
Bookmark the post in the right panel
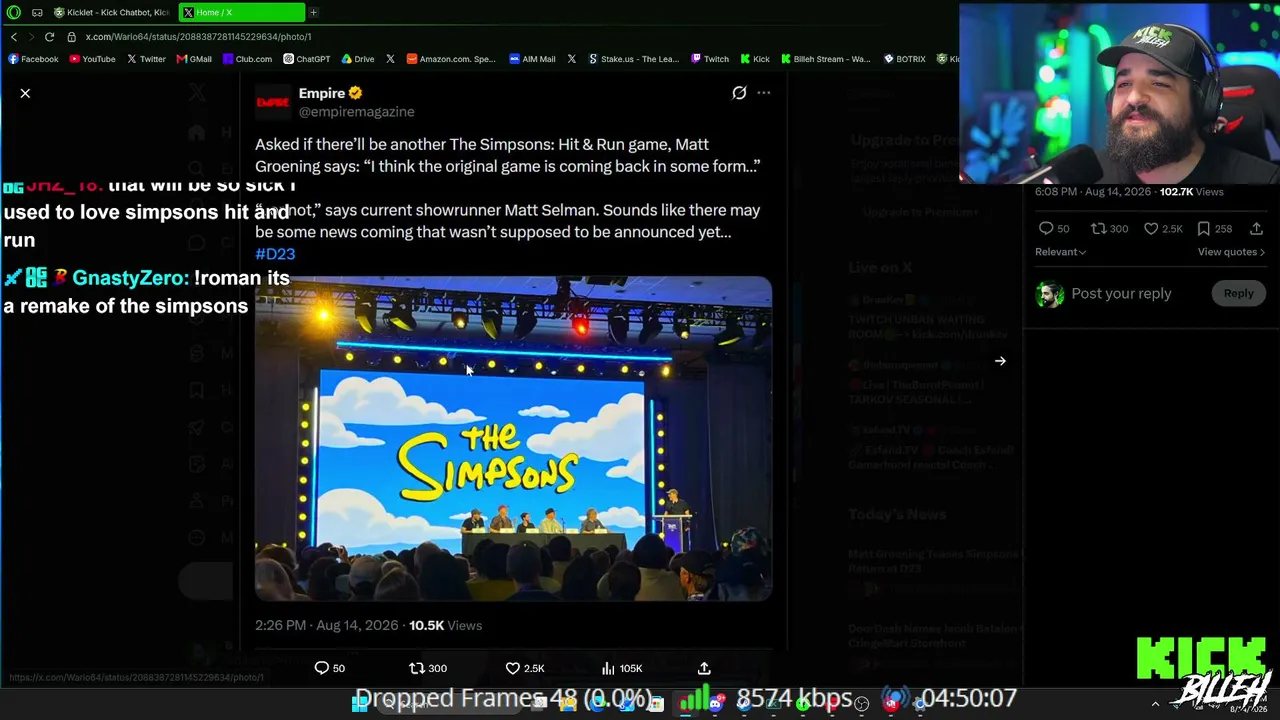1204,229
